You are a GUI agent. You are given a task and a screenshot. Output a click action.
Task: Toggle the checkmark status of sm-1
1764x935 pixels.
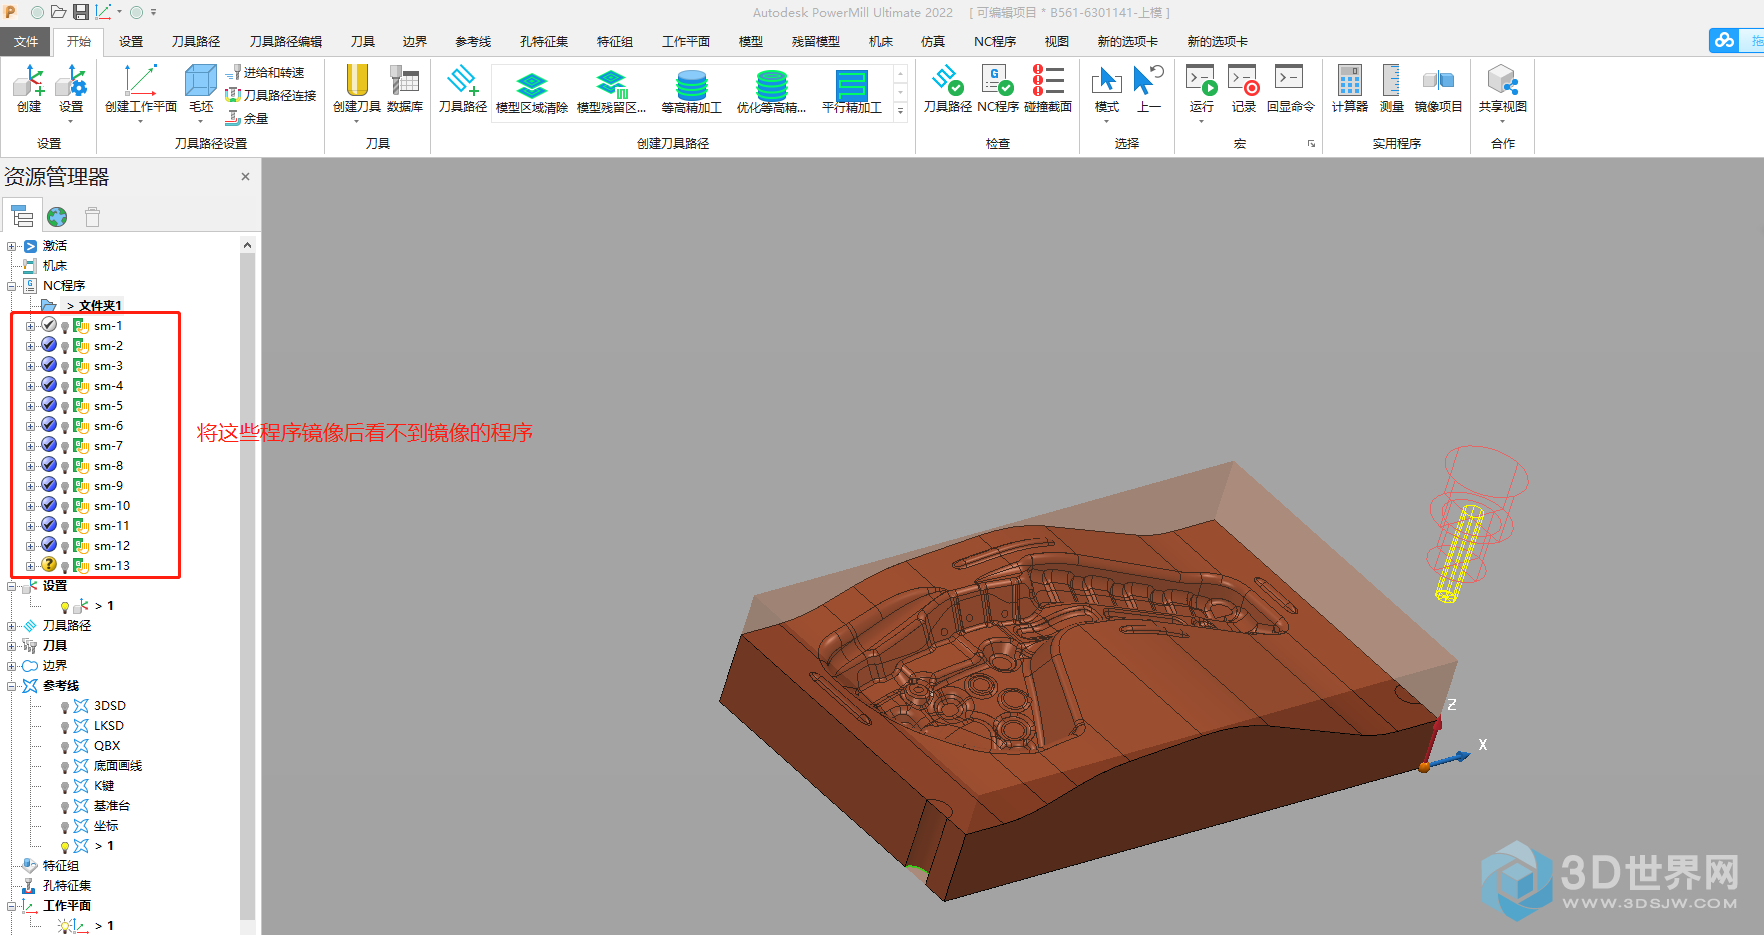point(49,325)
